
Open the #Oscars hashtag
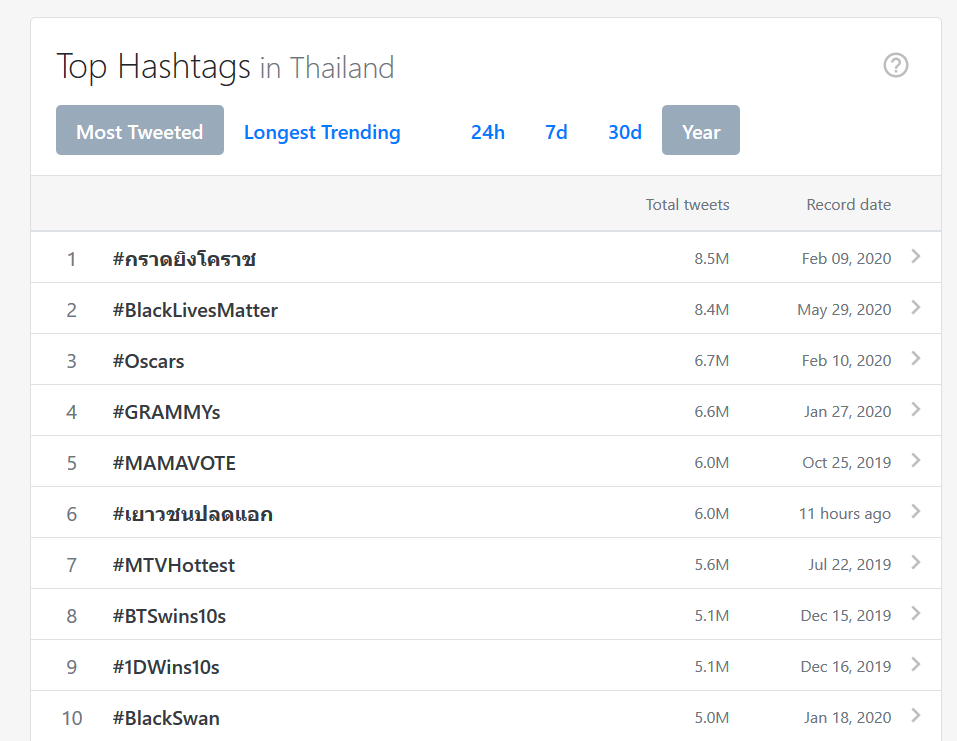click(x=148, y=361)
